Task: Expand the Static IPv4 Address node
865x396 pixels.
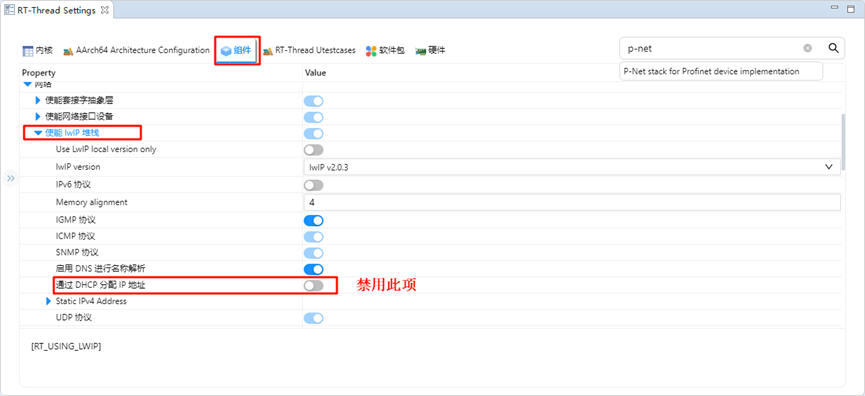Action: pyautogui.click(x=49, y=301)
